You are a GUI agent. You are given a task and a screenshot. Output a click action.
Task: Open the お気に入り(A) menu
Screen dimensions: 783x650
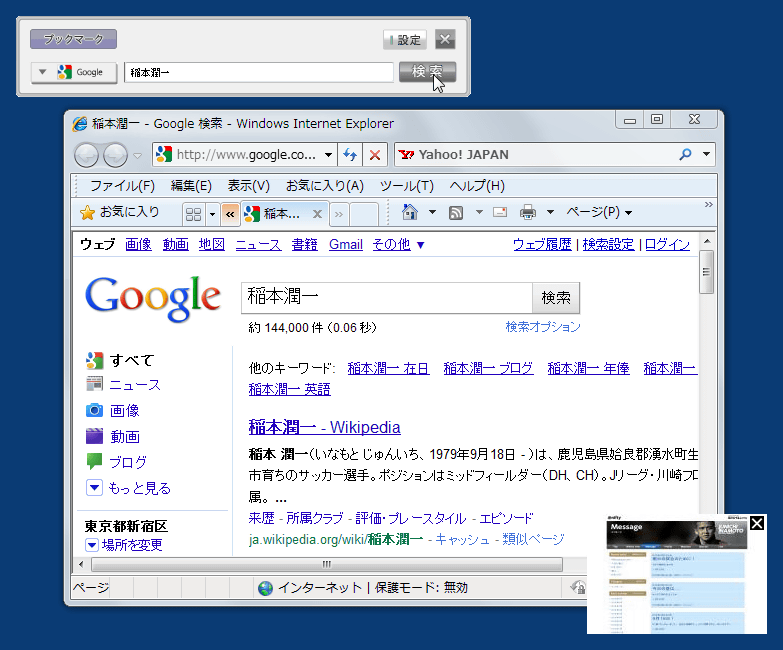tap(325, 186)
